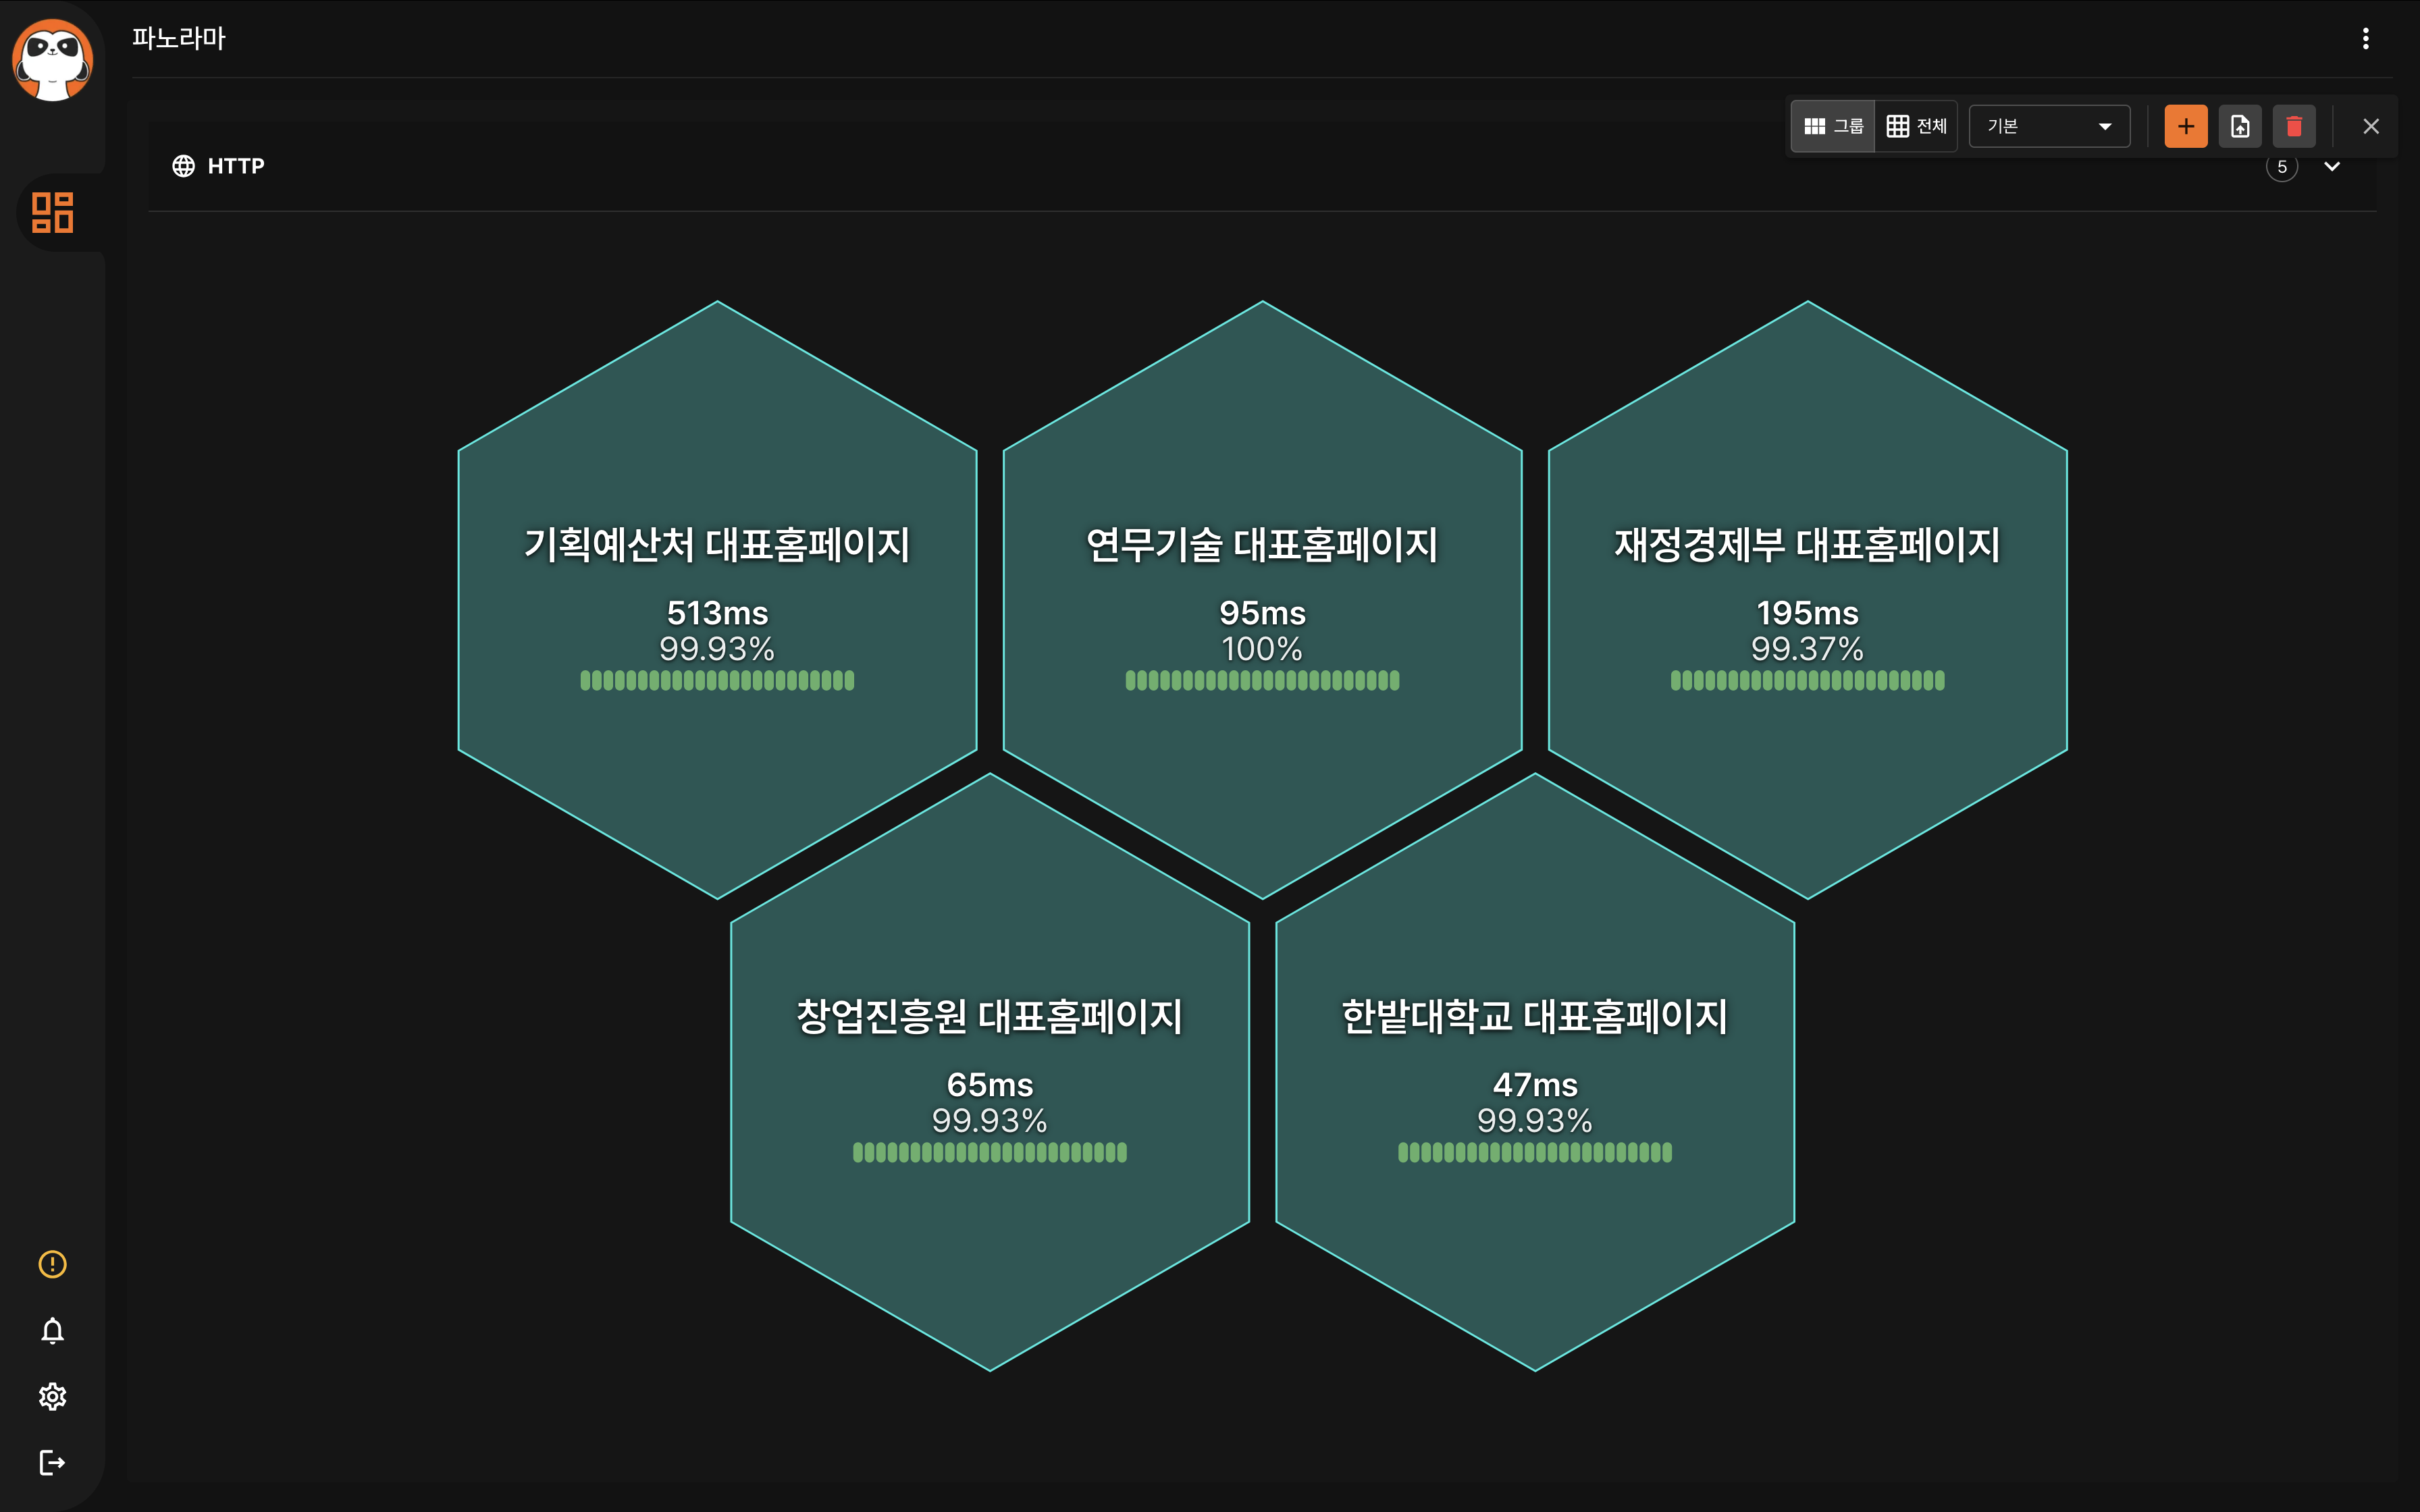Open the three-dot menu at top right
Viewport: 2420px width, 1512px height.
pos(2365,38)
